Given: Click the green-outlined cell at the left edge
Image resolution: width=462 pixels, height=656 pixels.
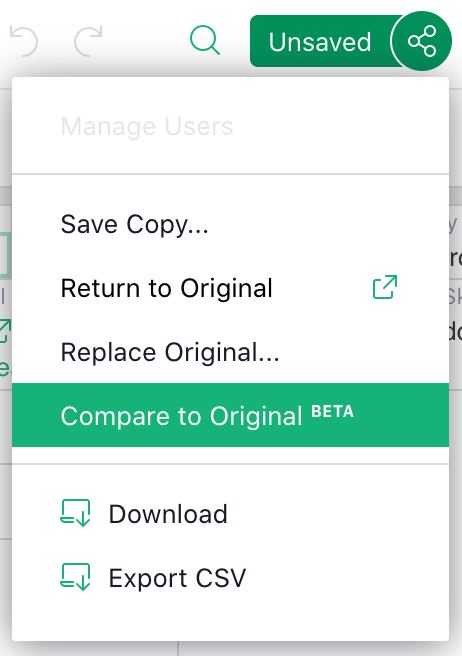Looking at the screenshot, I should coord(5,256).
